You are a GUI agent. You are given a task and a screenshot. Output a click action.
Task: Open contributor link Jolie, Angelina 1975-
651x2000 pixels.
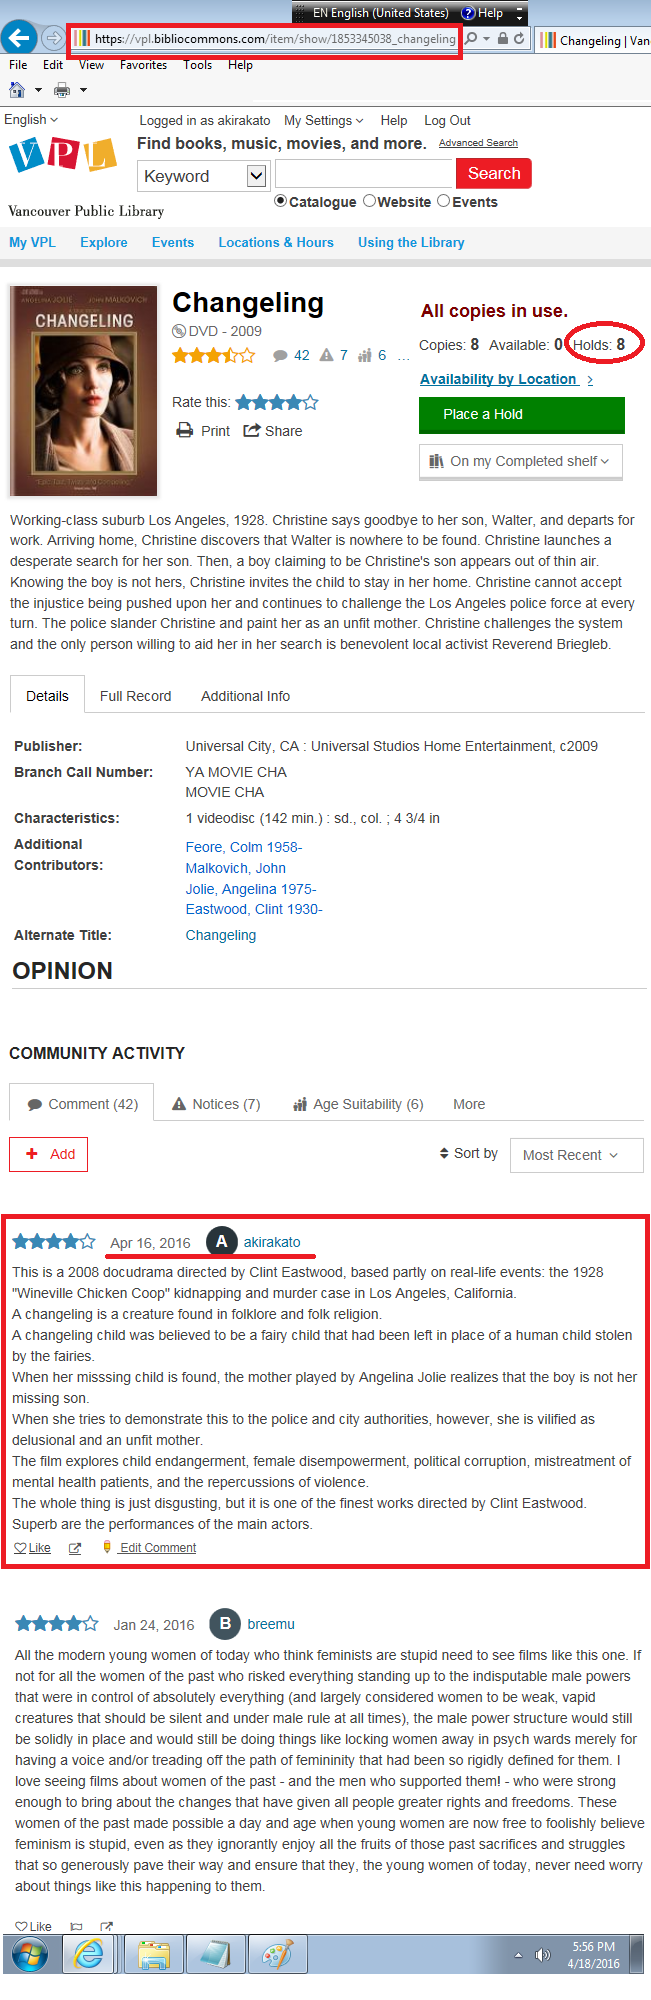pyautogui.click(x=251, y=888)
